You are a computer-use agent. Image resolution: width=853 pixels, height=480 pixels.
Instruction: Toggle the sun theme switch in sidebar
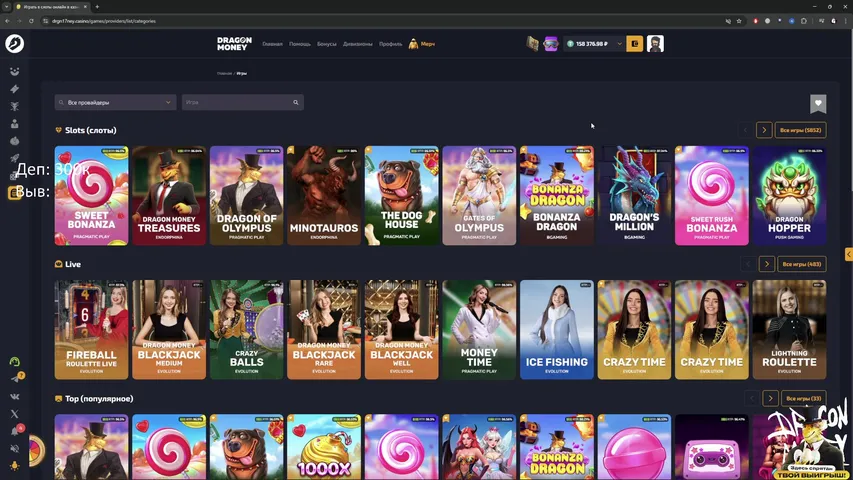pyautogui.click(x=15, y=466)
